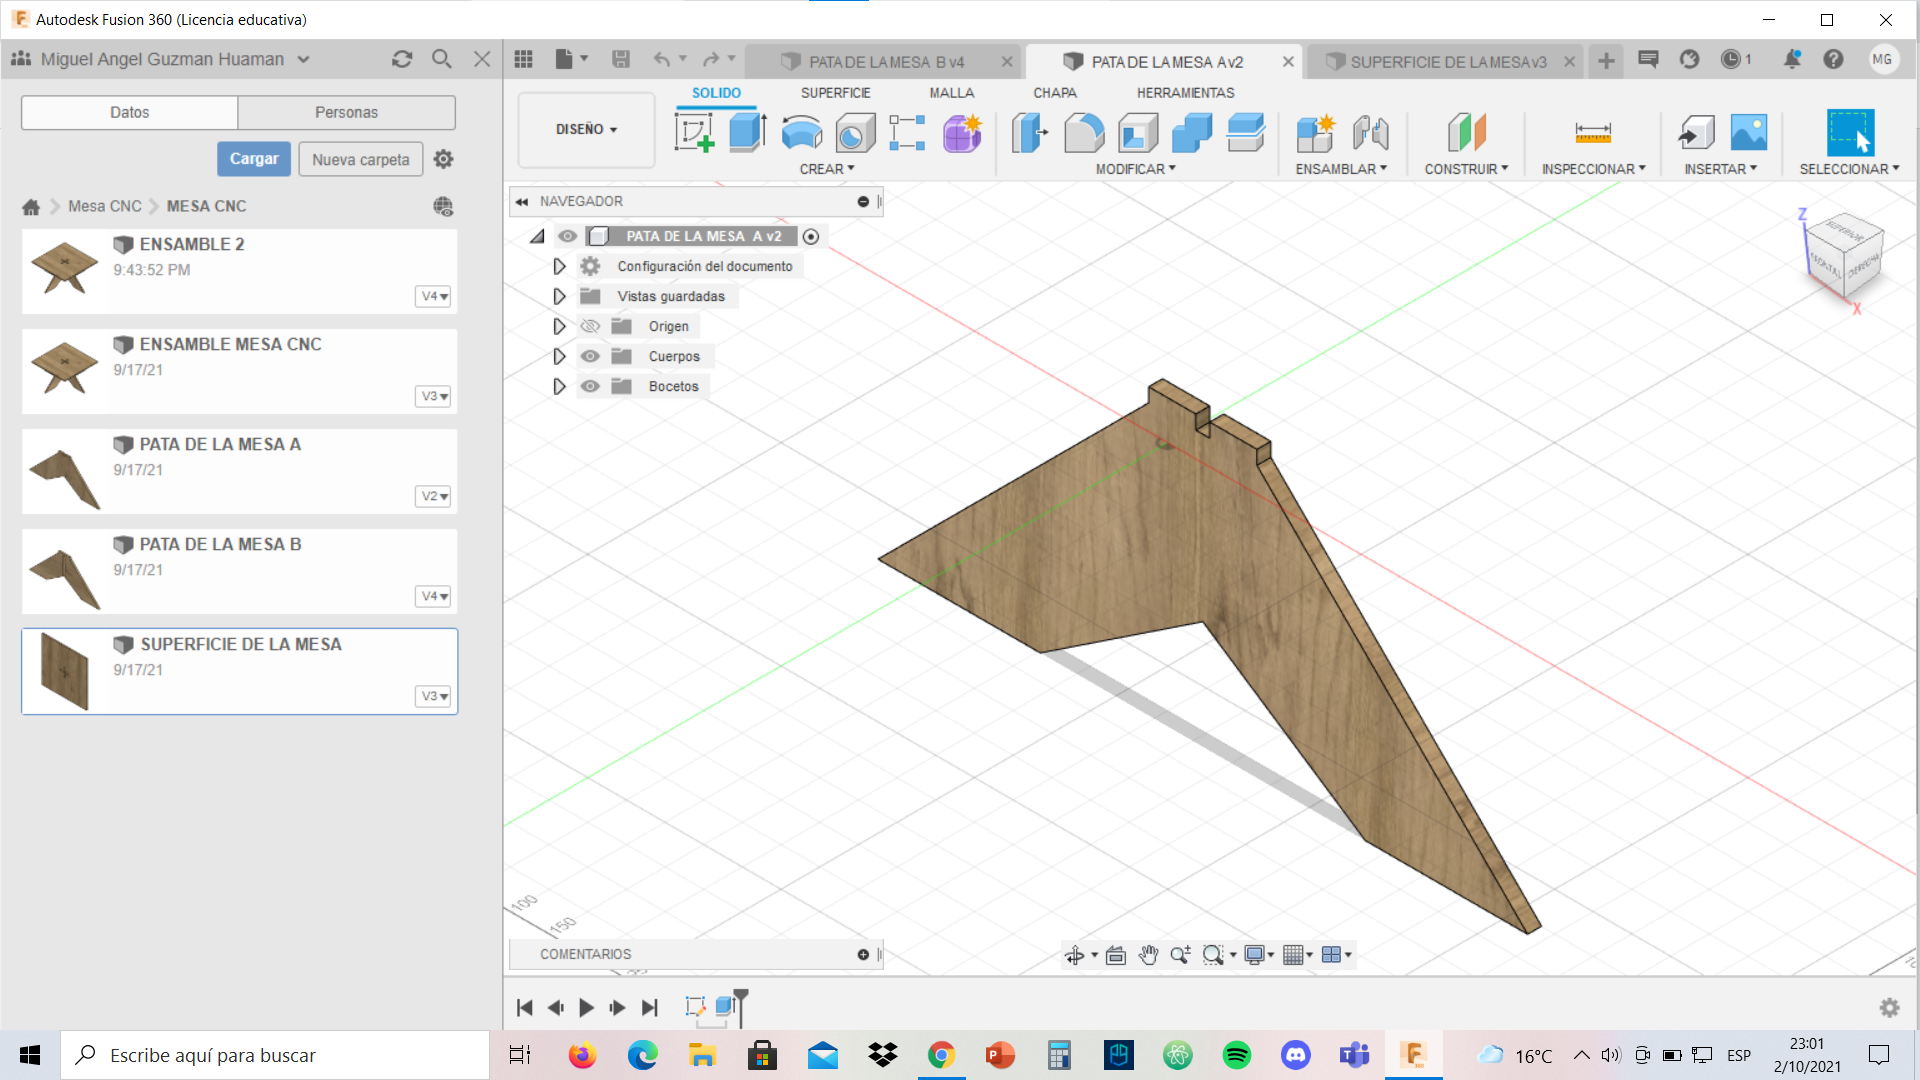Select the Insert Decal image tool
The width and height of the screenshot is (1920, 1080).
coord(1749,132)
